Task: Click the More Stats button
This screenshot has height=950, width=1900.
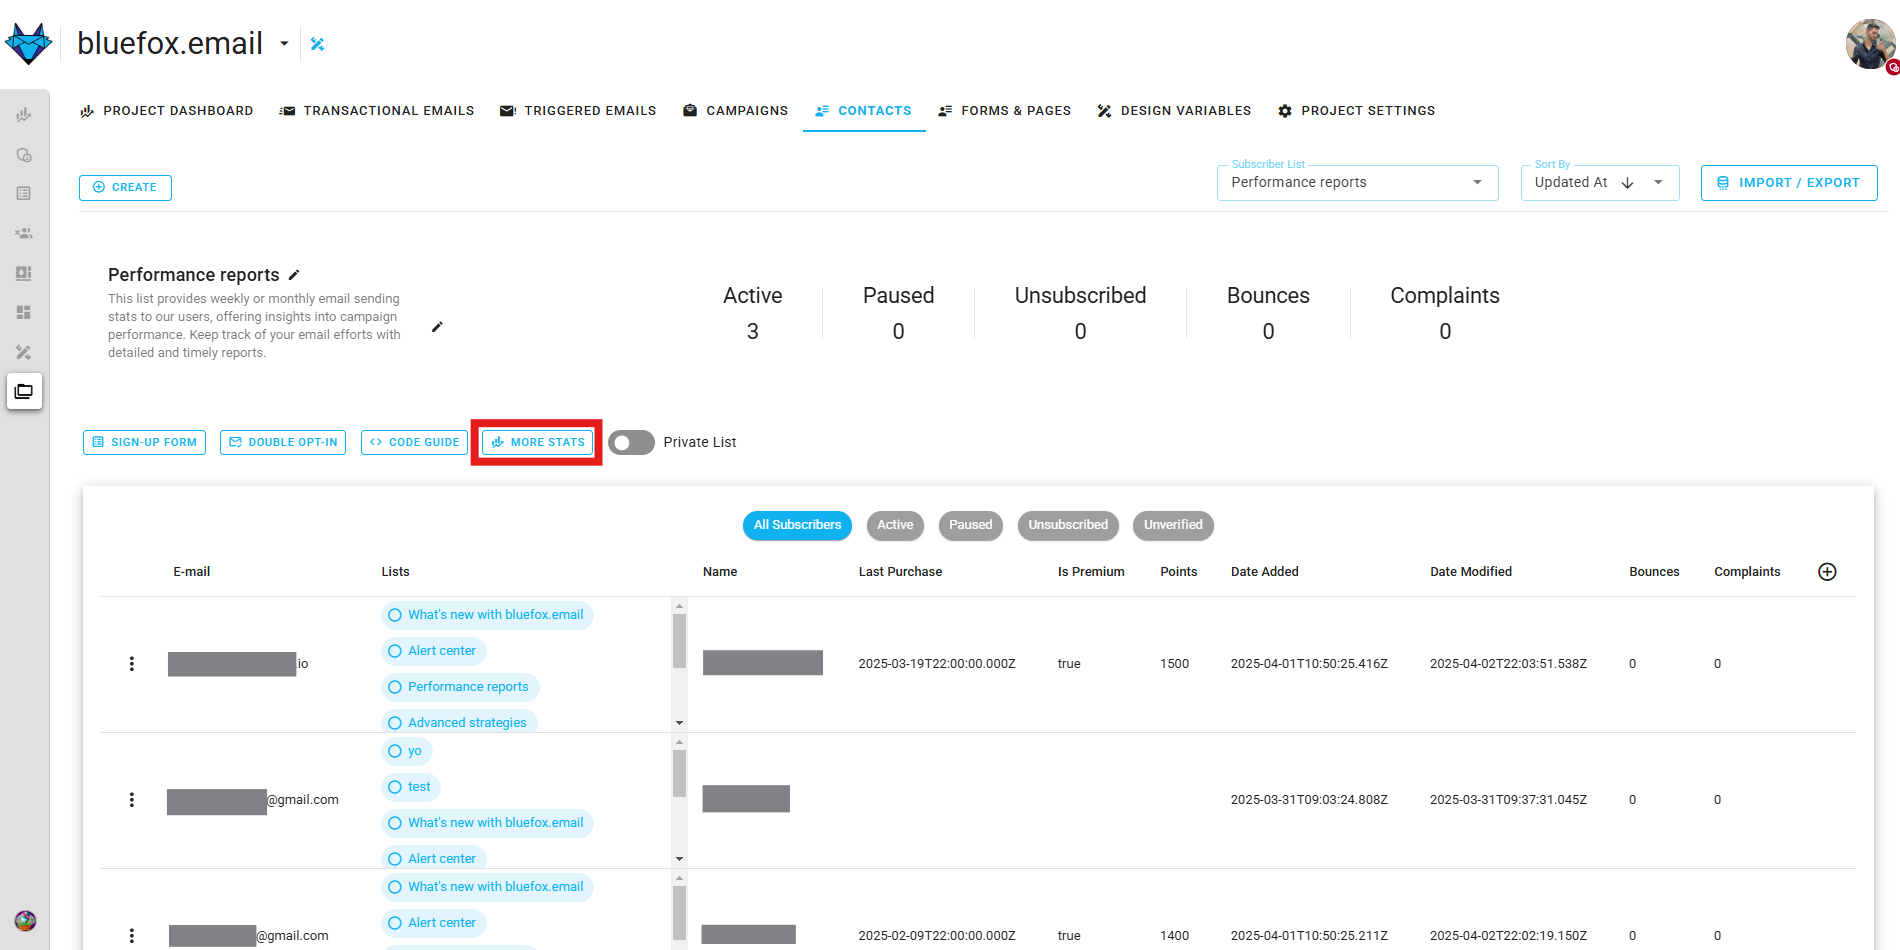Action: [537, 442]
